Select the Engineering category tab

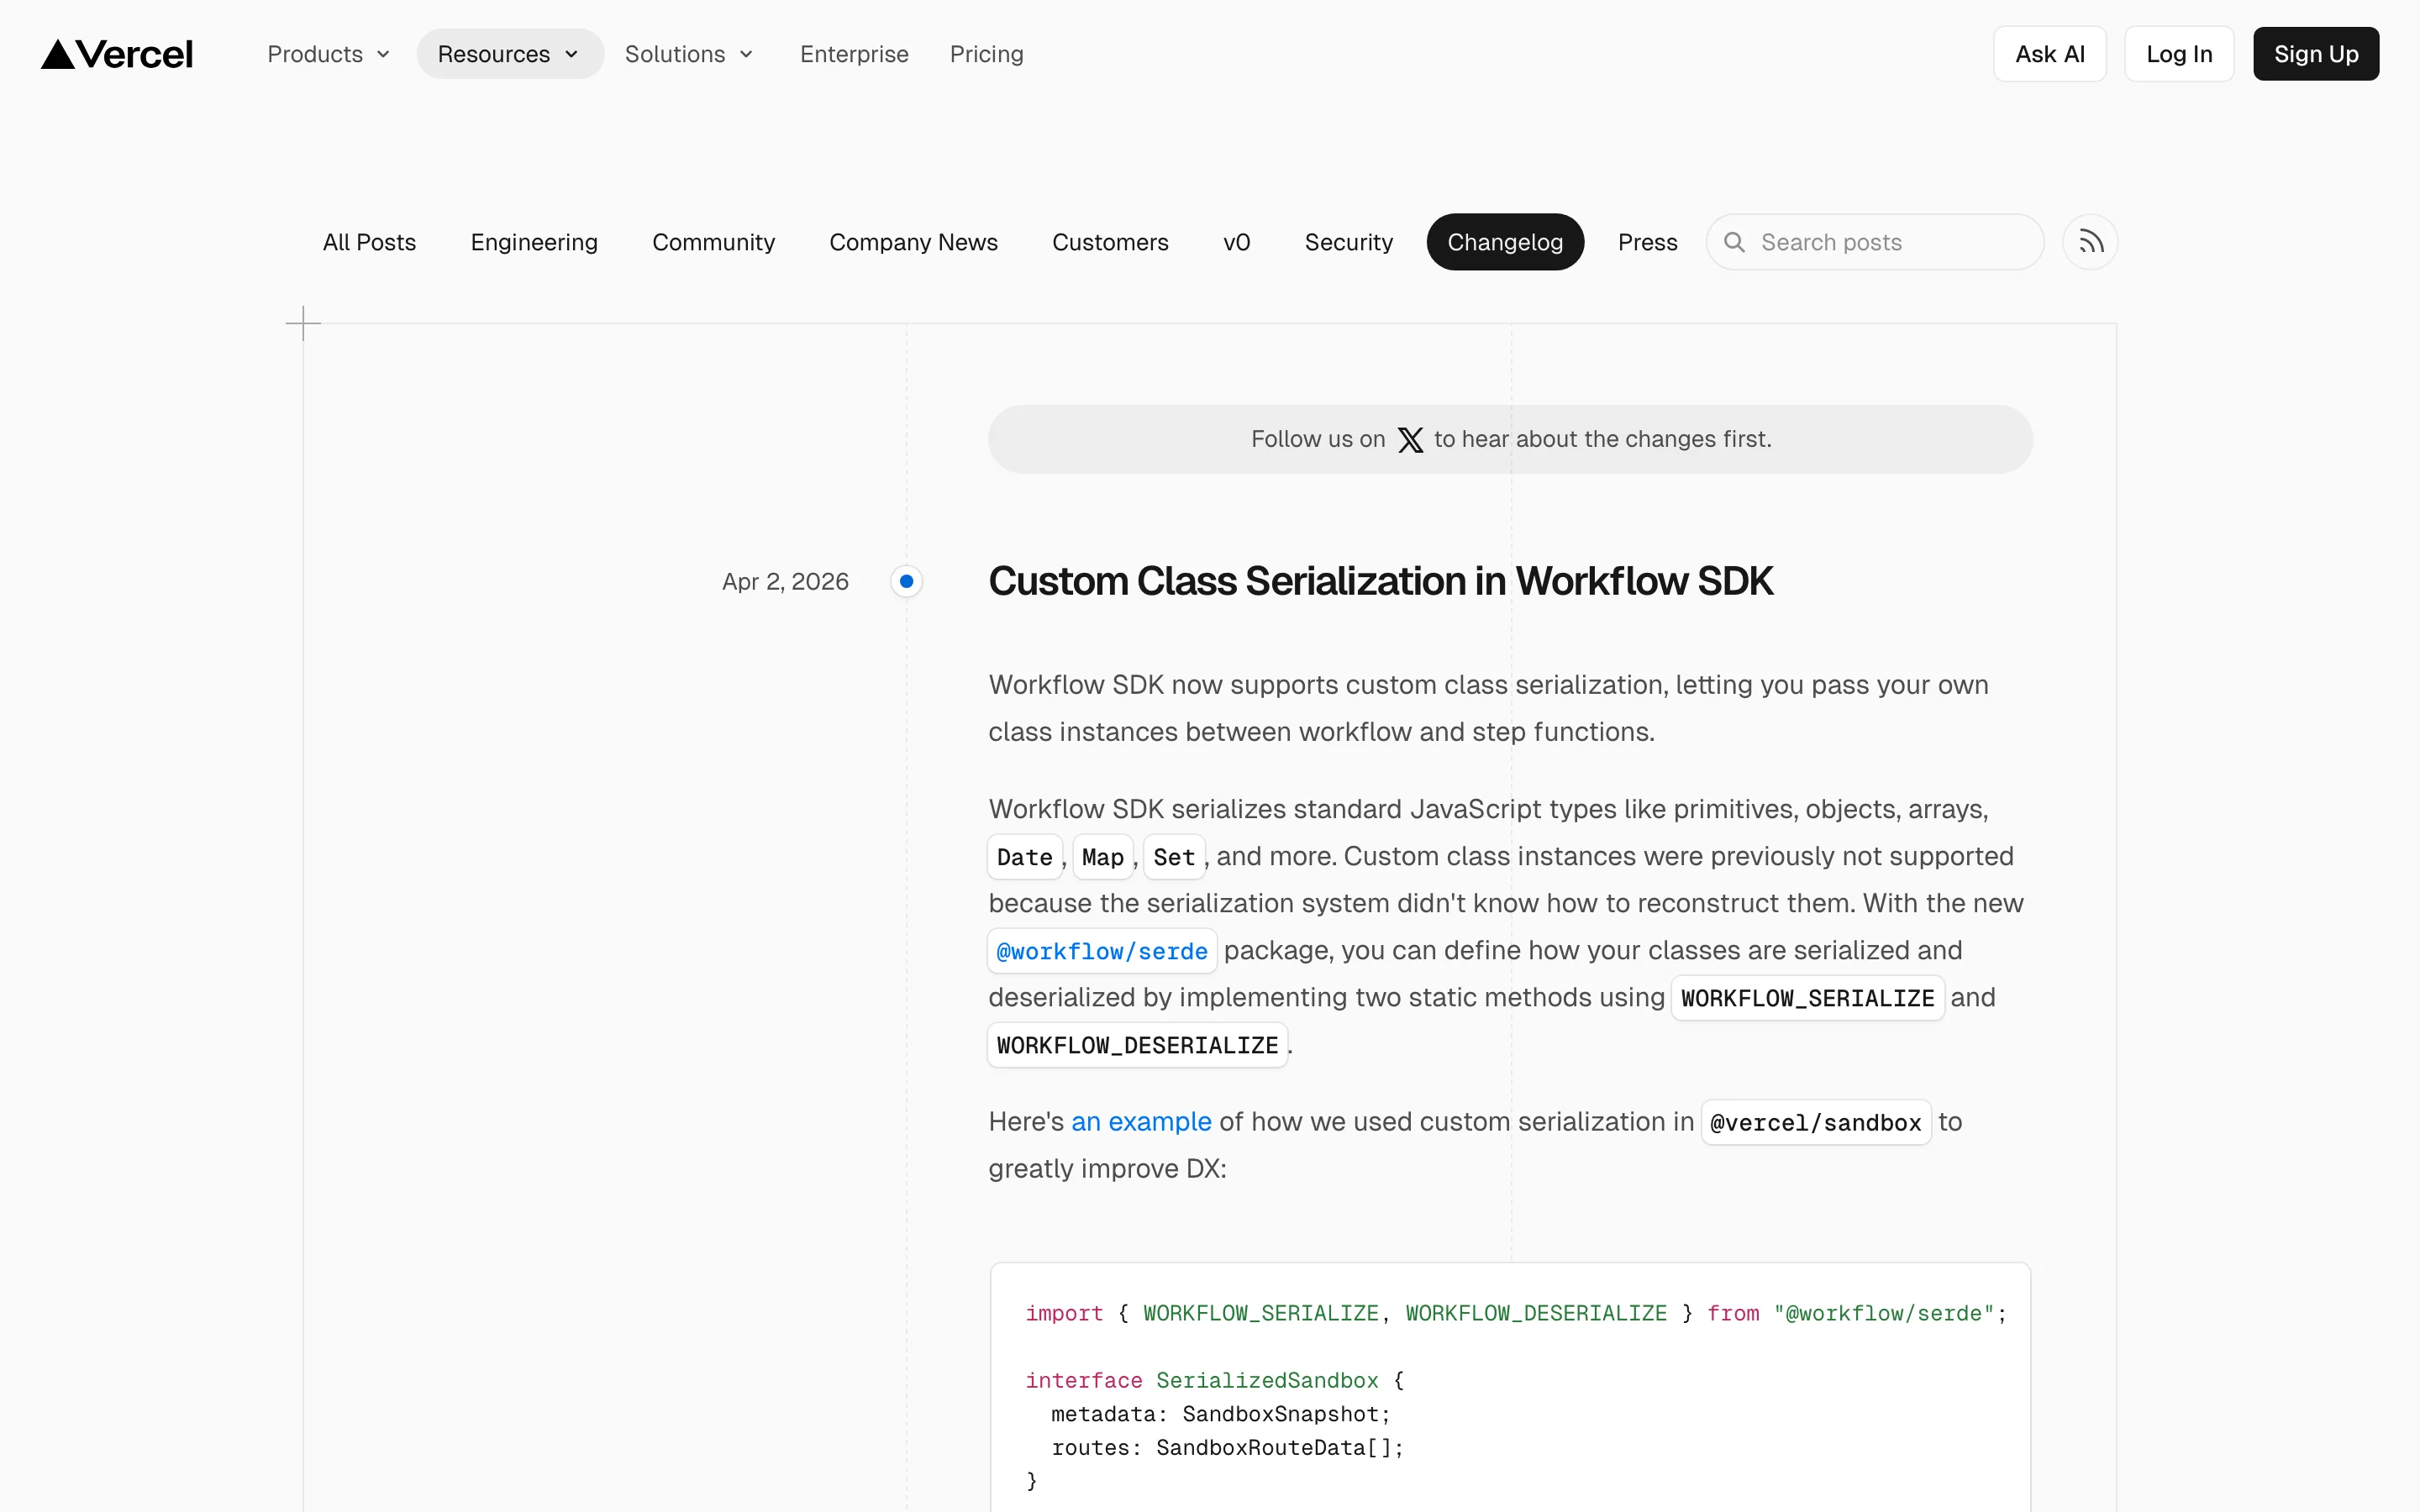tap(534, 242)
